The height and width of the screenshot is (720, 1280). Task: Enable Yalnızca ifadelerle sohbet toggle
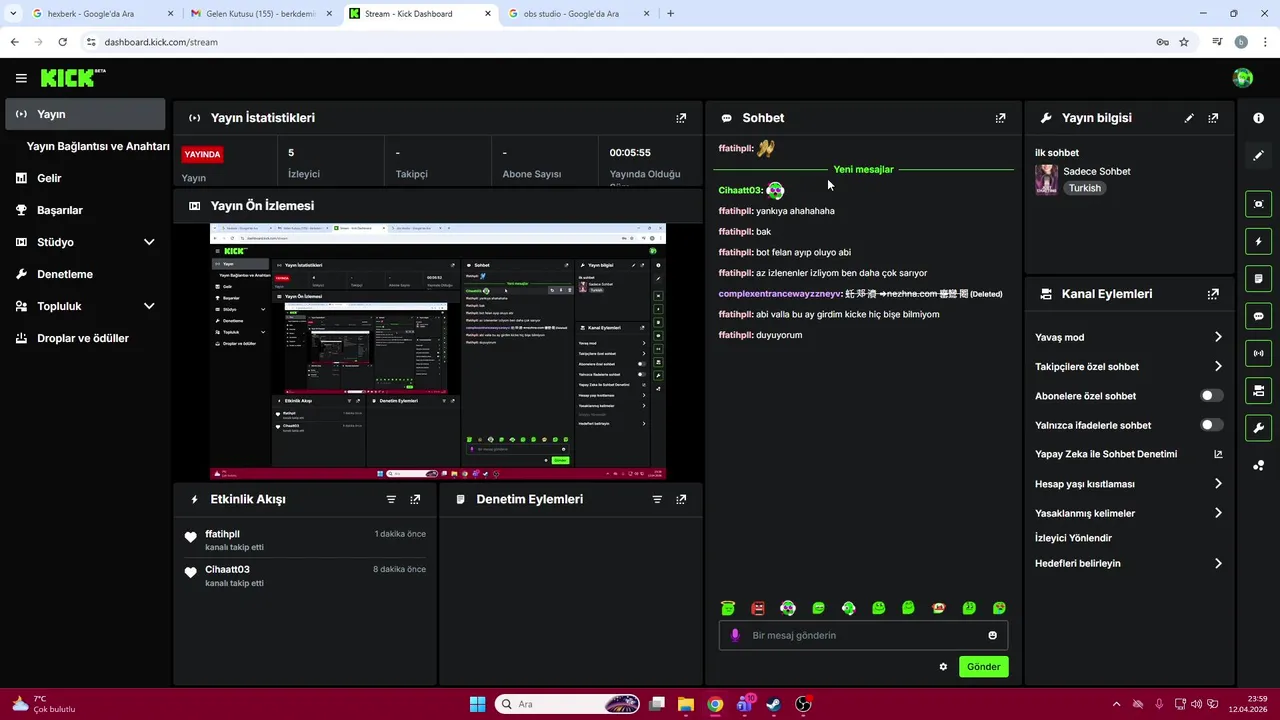[1211, 425]
